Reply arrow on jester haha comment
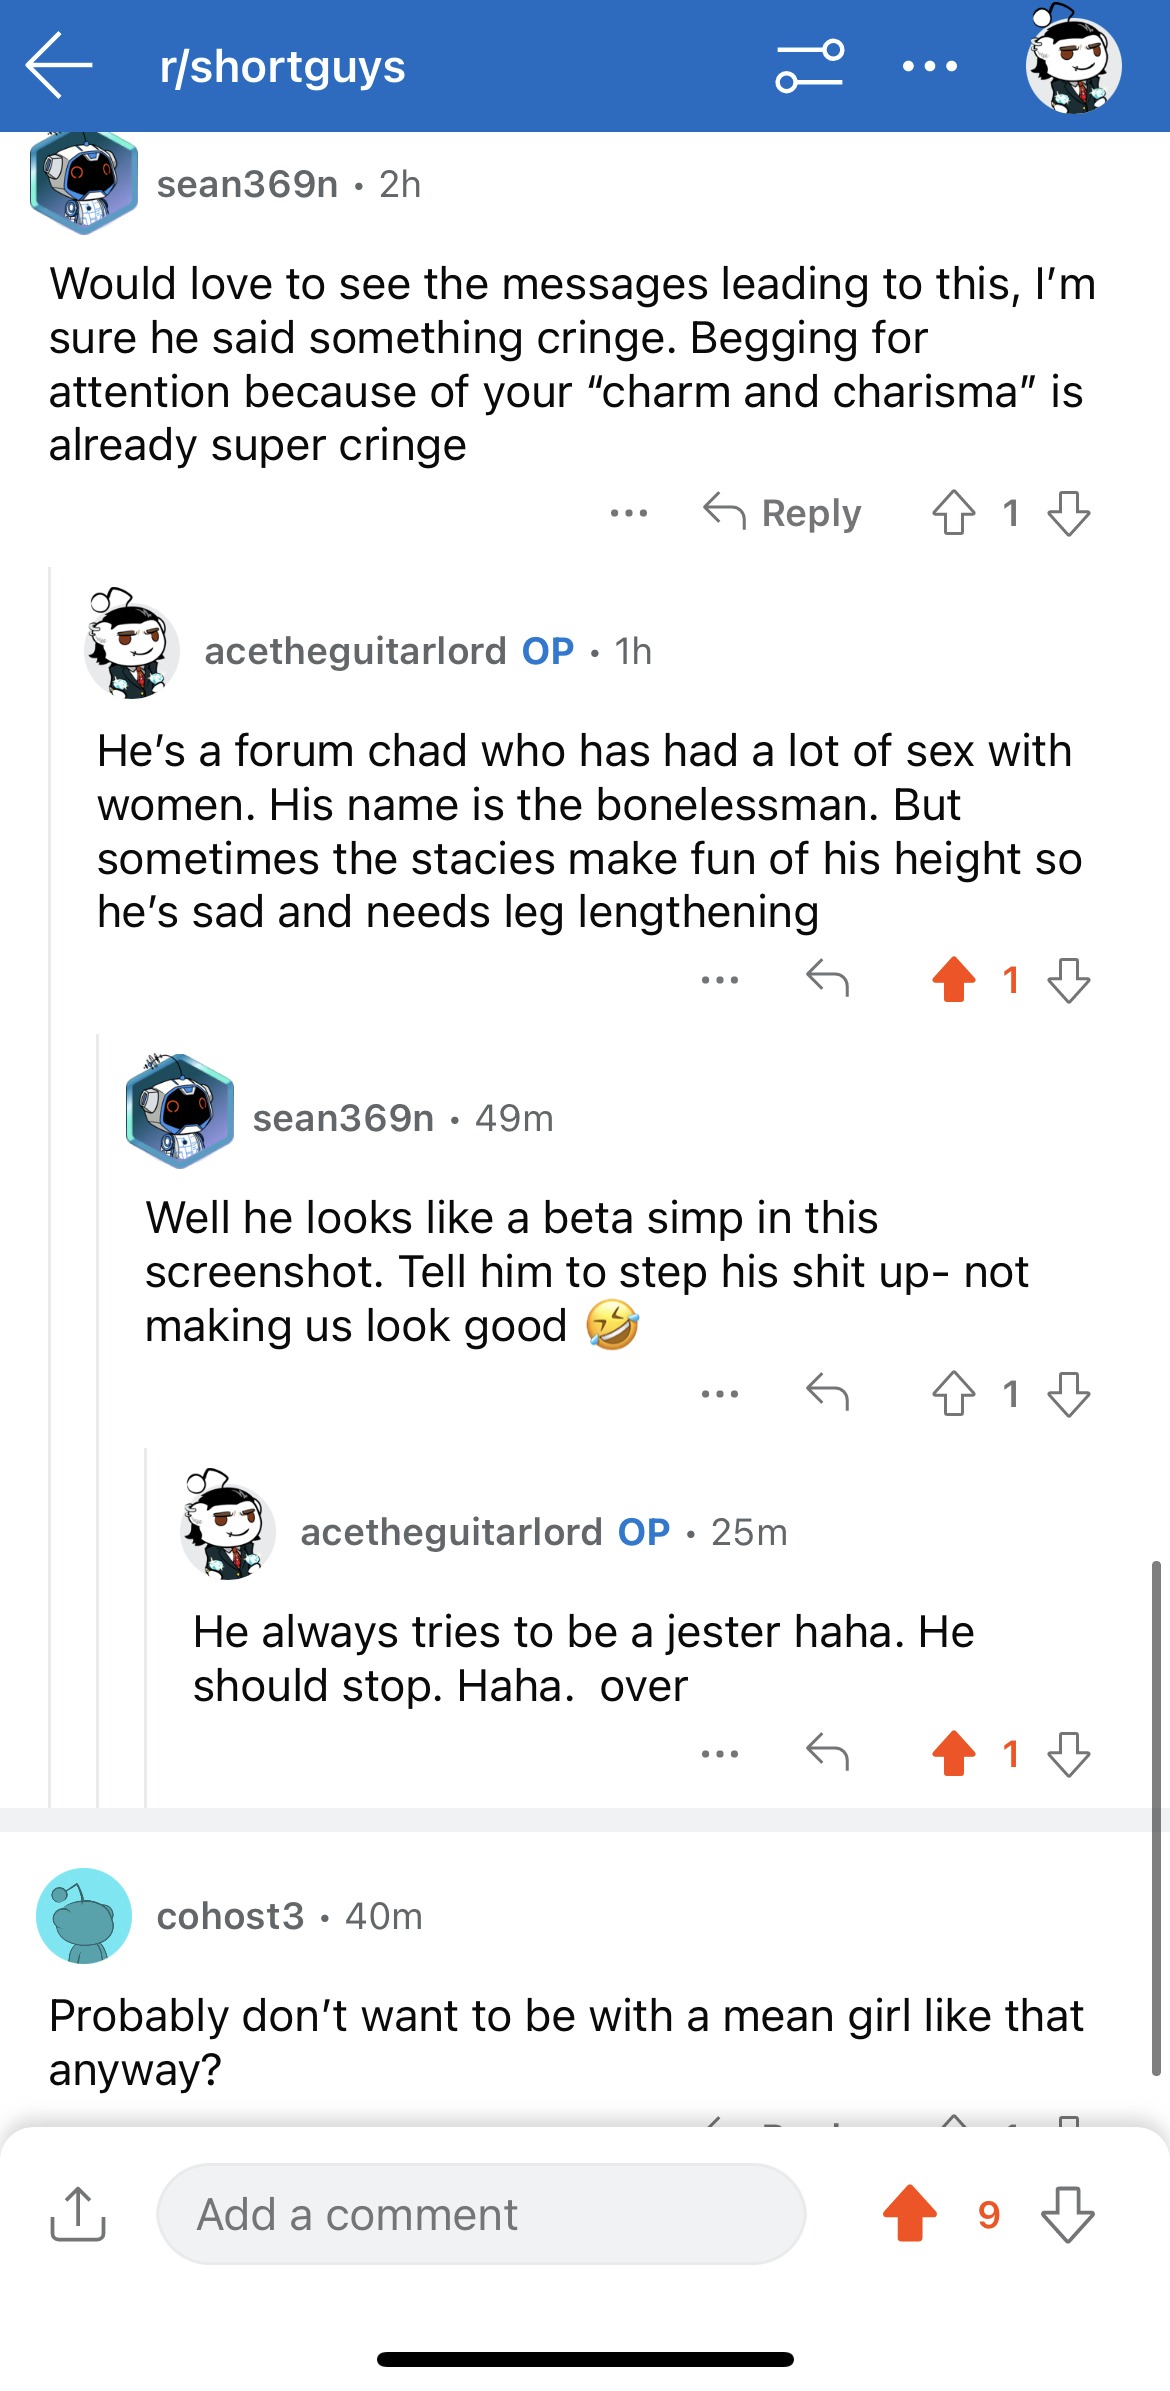The image size is (1170, 2391). coord(828,1754)
